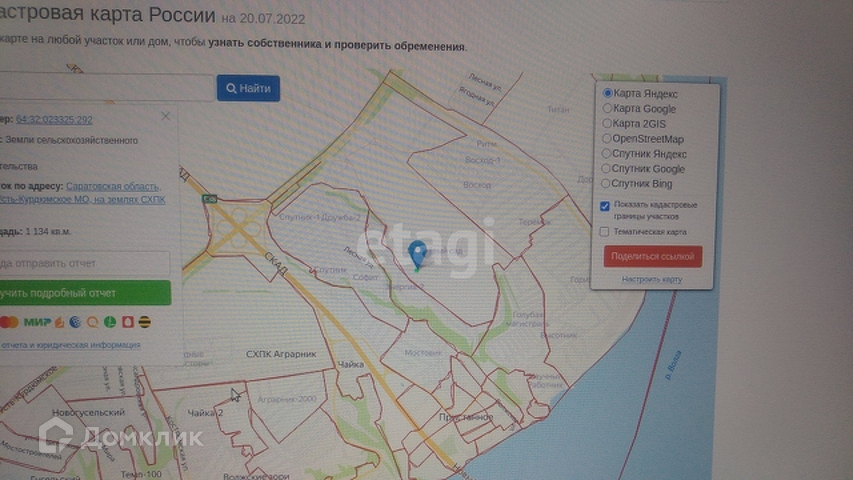Close the parcel info panel
The image size is (853, 480).
pyautogui.click(x=165, y=116)
